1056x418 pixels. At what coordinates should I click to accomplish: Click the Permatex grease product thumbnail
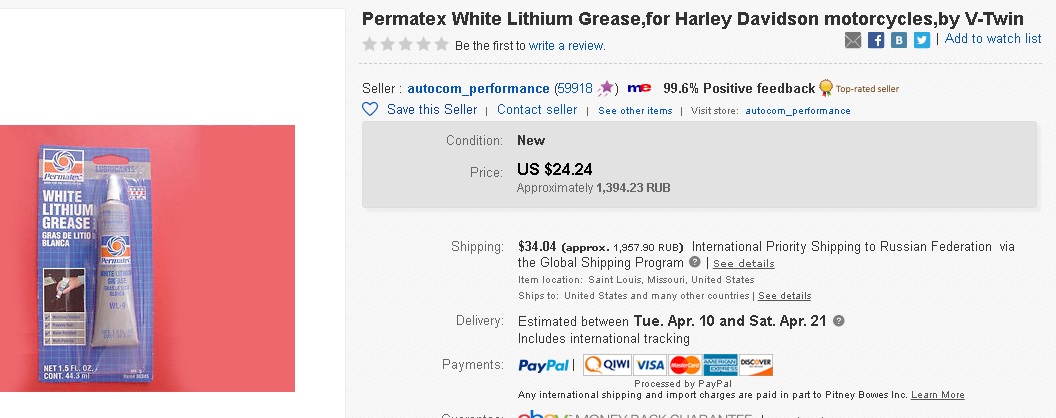pyautogui.click(x=147, y=258)
